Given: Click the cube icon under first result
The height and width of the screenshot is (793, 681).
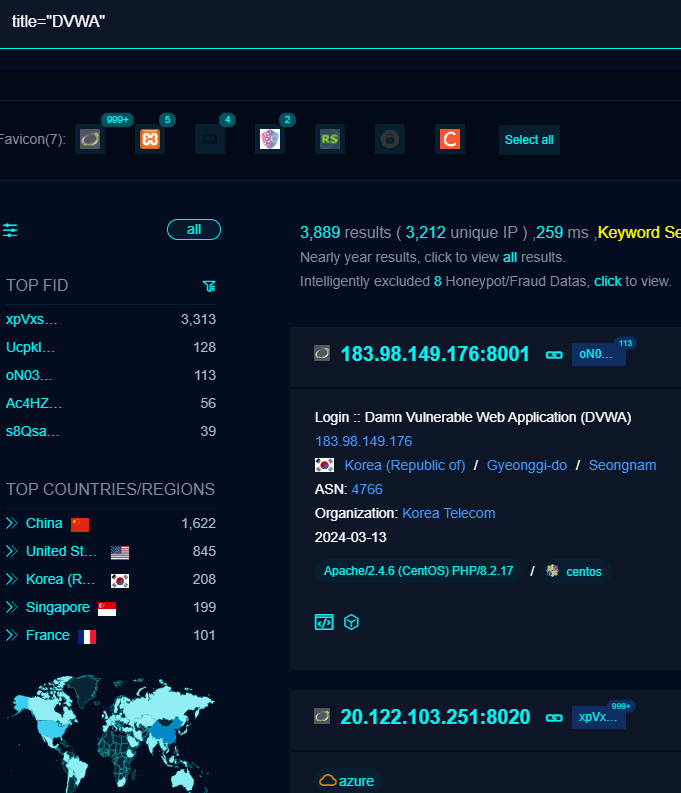Looking at the screenshot, I should (351, 622).
